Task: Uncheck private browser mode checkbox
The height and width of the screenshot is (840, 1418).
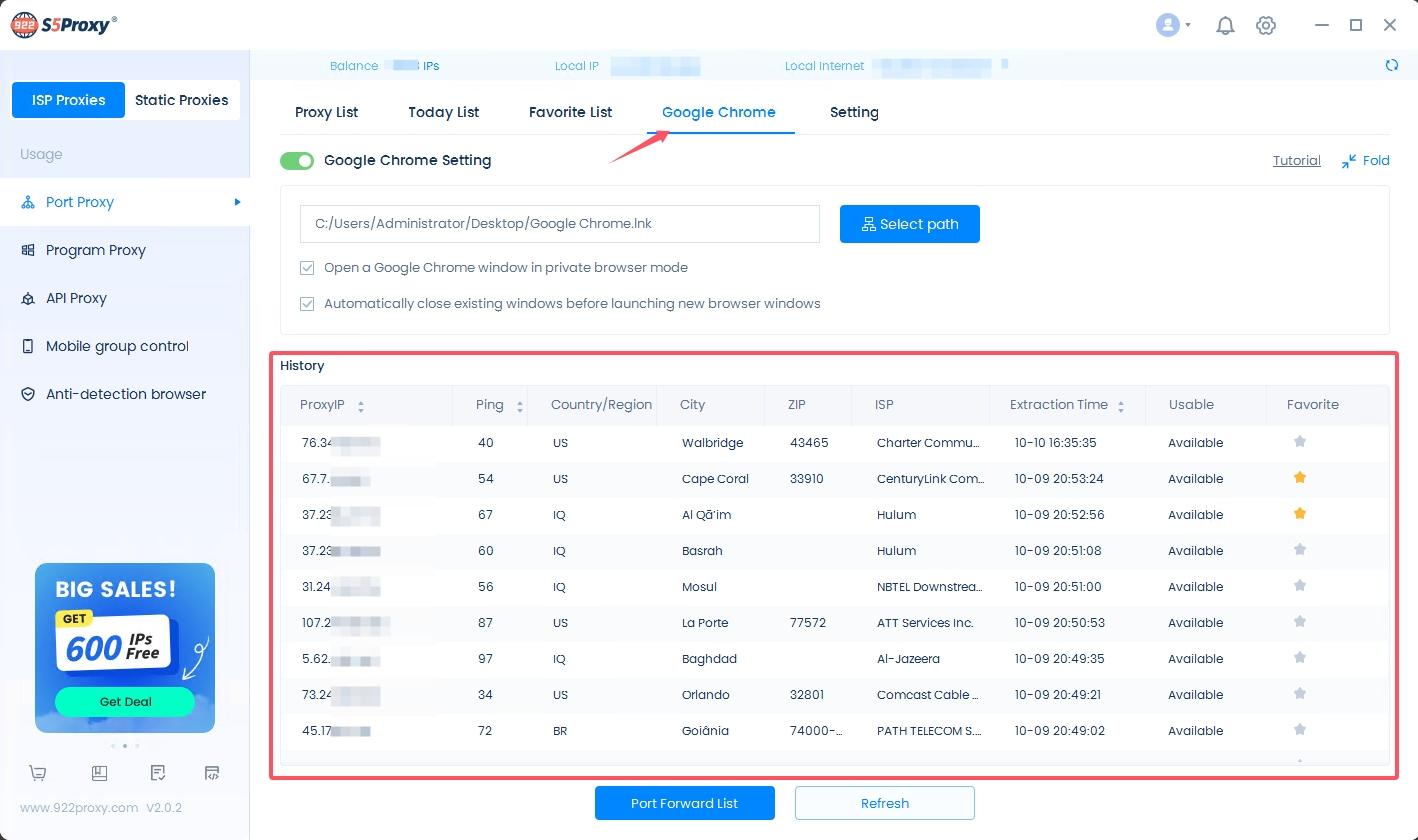Action: click(x=308, y=268)
